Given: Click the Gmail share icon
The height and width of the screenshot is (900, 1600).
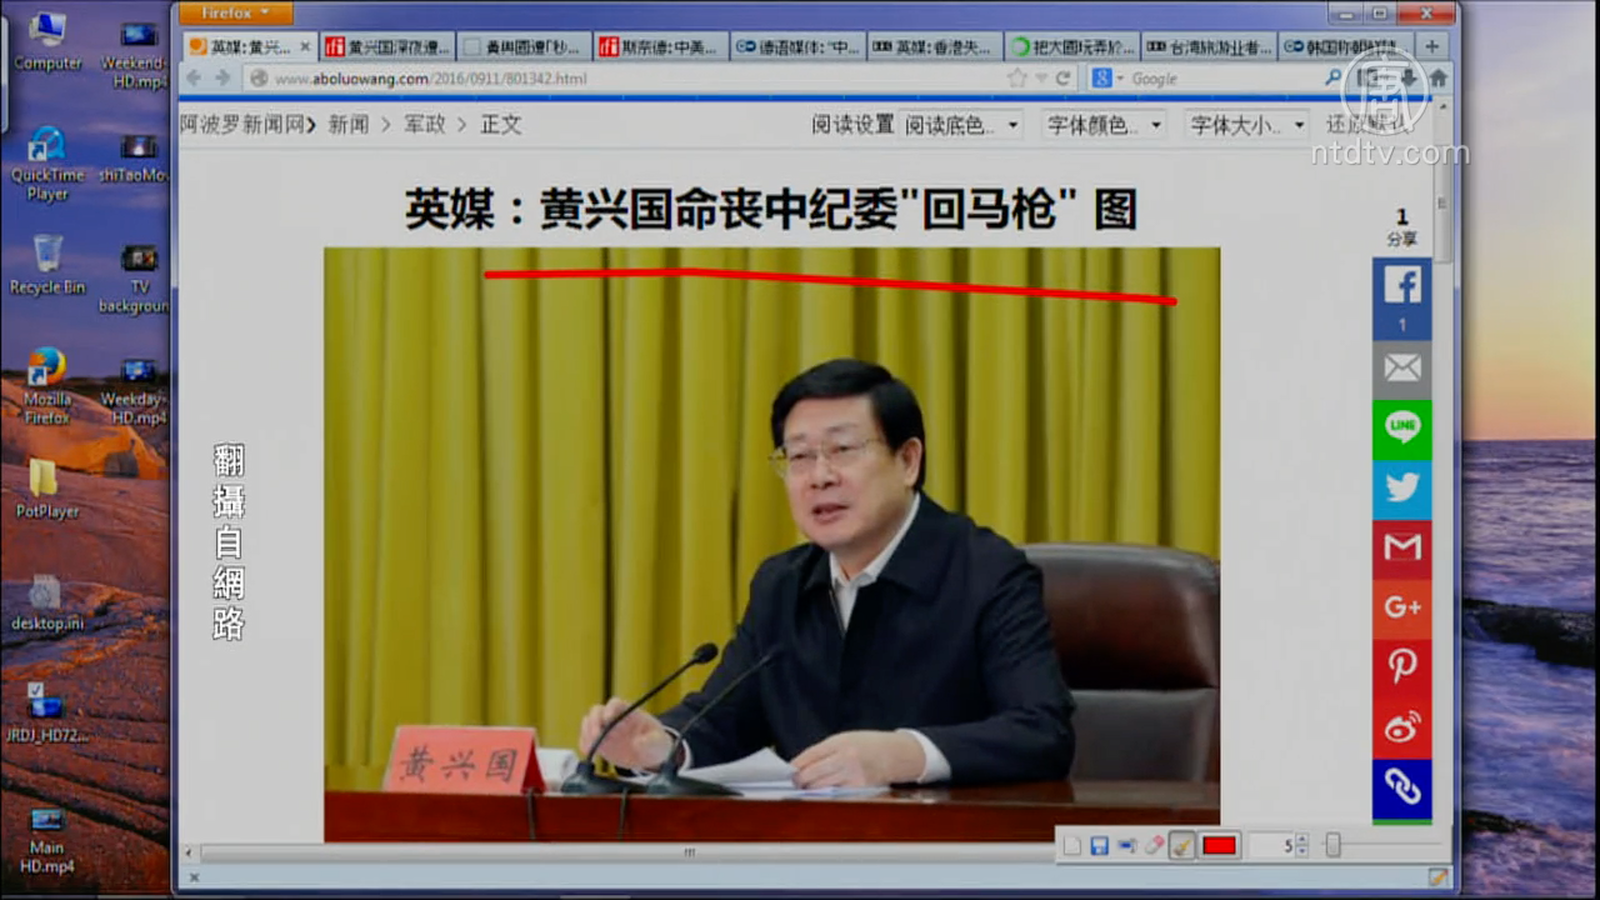Looking at the screenshot, I should pyautogui.click(x=1402, y=547).
